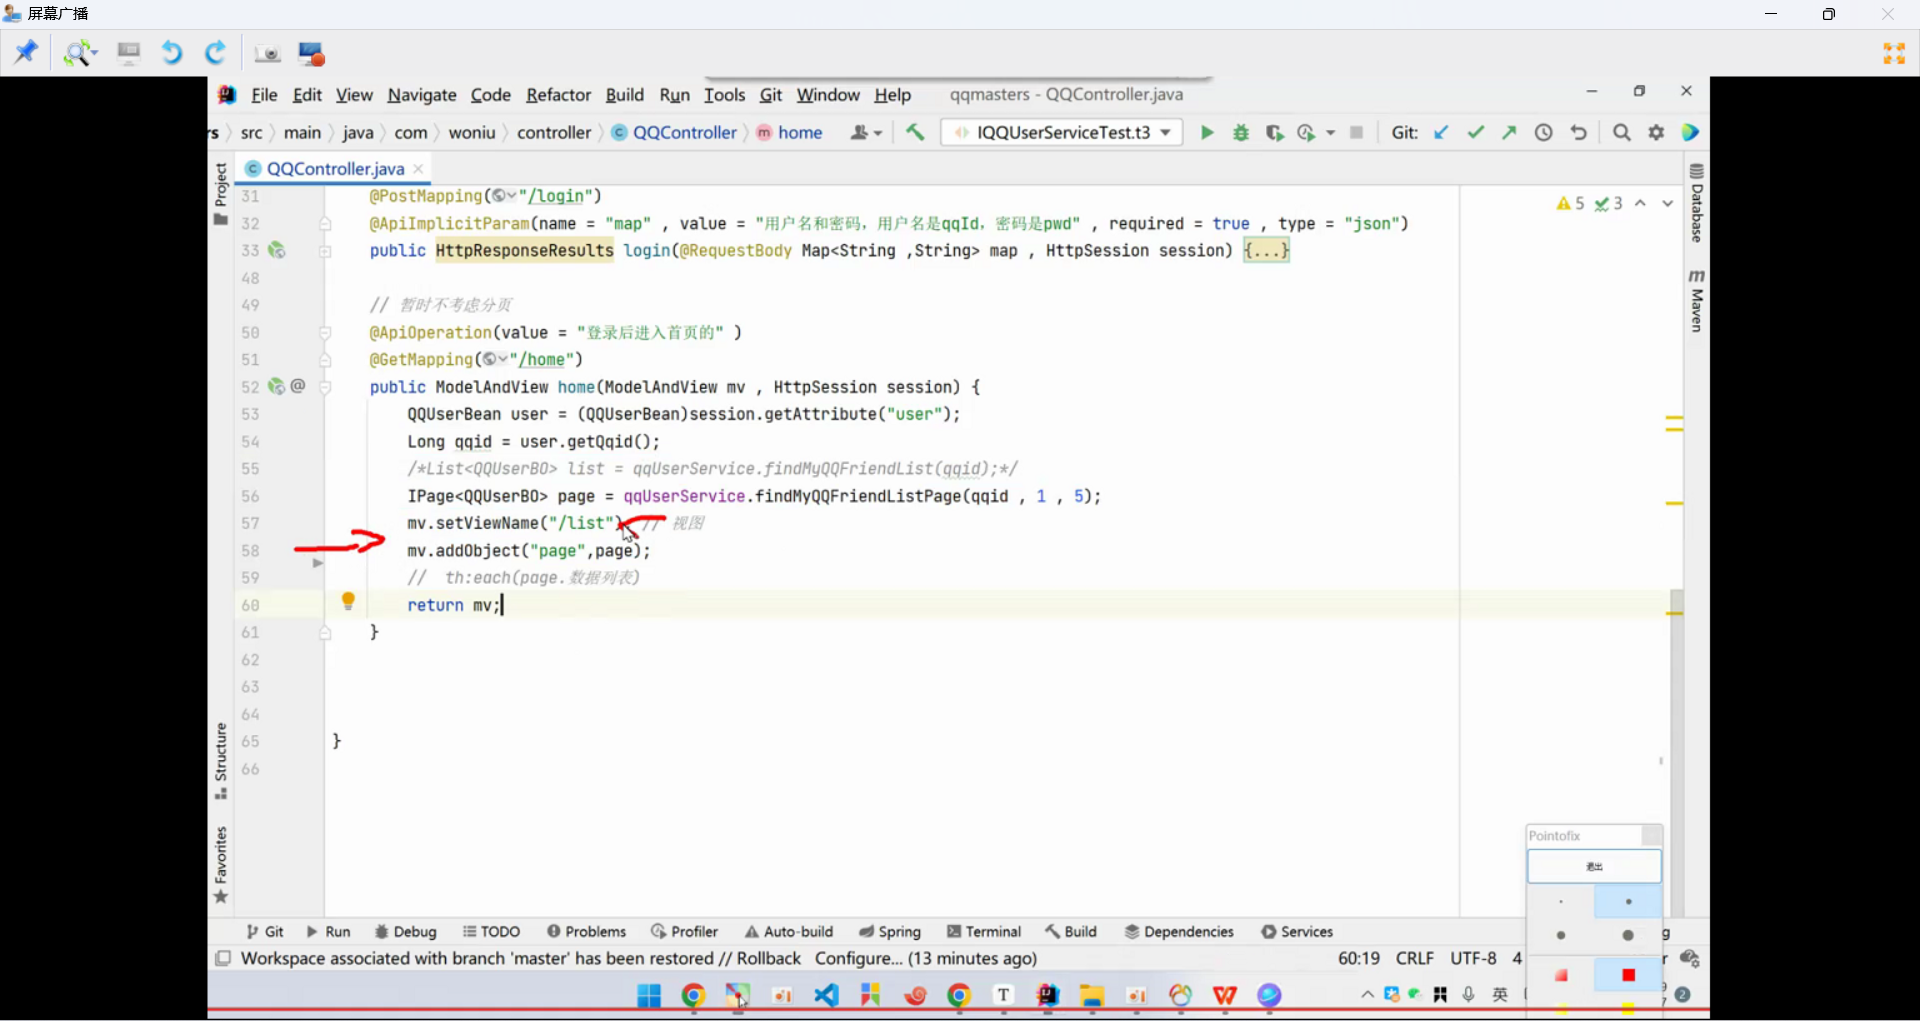Toggle the Project tool window sidebar
This screenshot has width=1920, height=1021.
click(x=221, y=192)
